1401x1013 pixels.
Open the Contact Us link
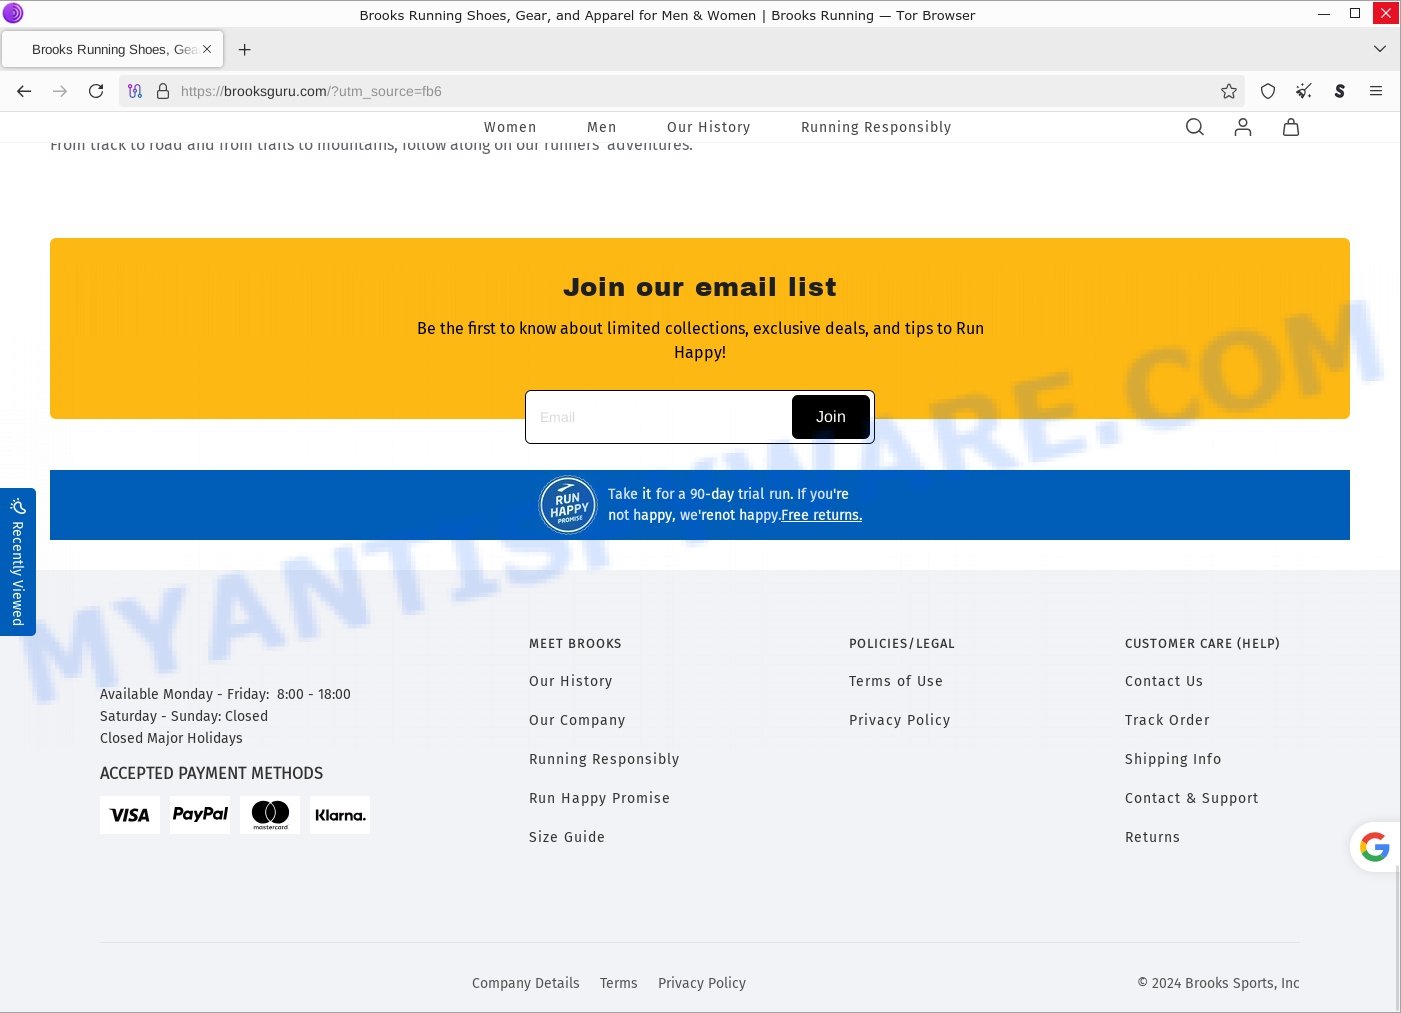[1164, 681]
